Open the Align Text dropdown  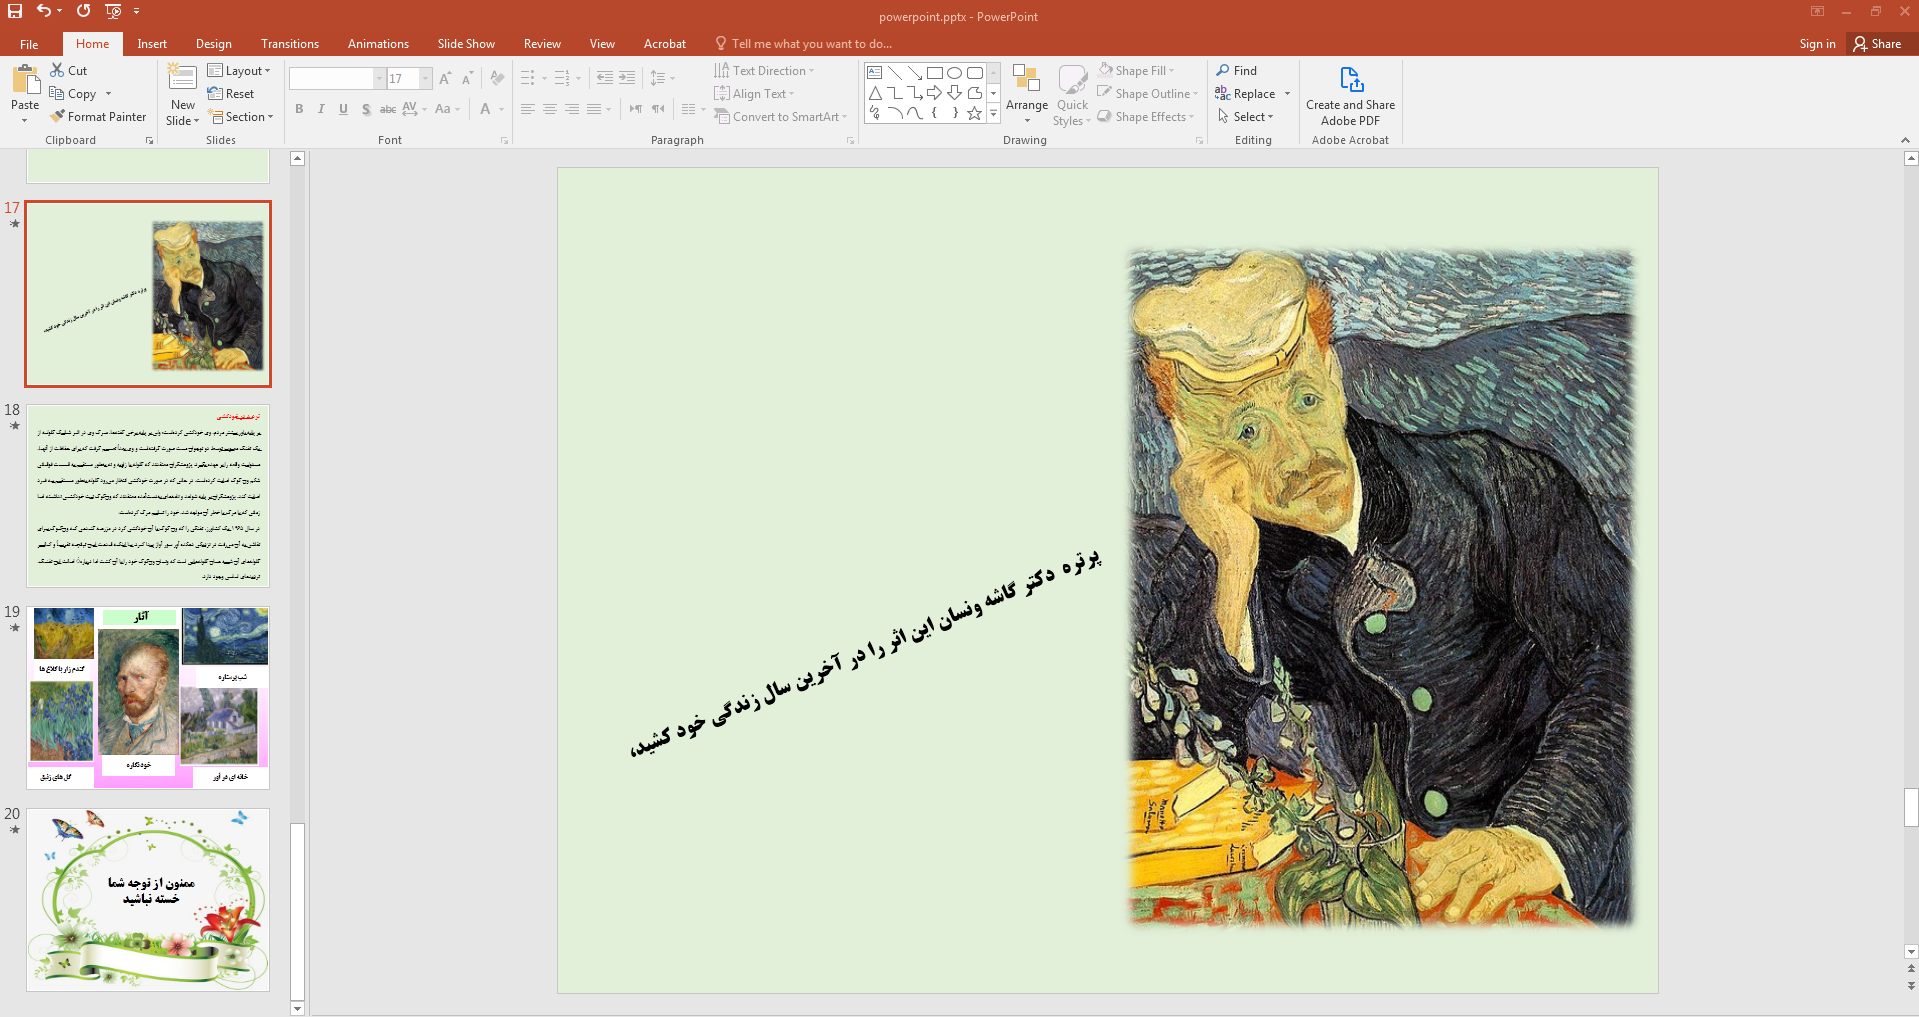[x=755, y=94]
